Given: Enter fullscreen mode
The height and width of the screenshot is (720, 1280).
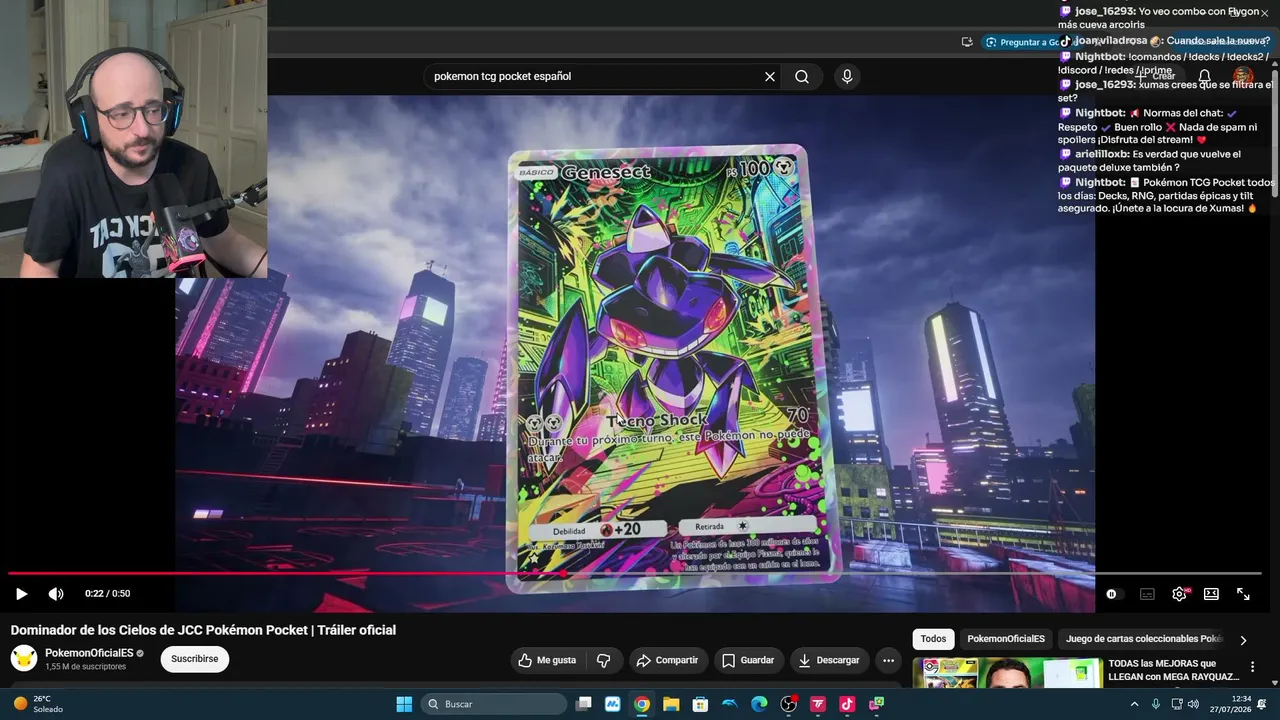Looking at the screenshot, I should (x=1243, y=594).
